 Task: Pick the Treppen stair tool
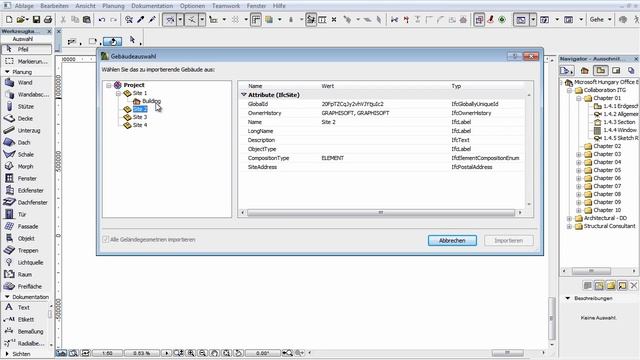tap(27, 251)
